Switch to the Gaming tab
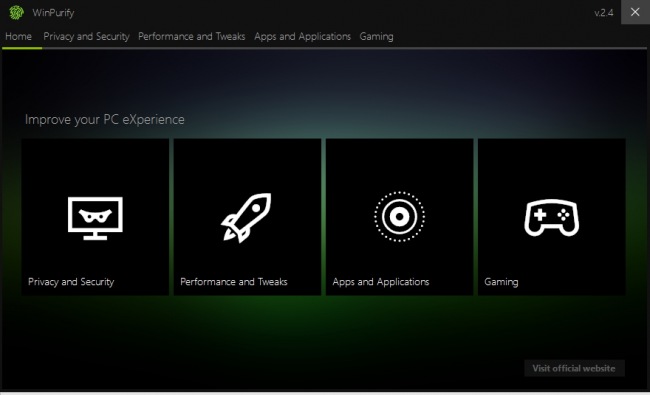The width and height of the screenshot is (650, 395). point(376,36)
